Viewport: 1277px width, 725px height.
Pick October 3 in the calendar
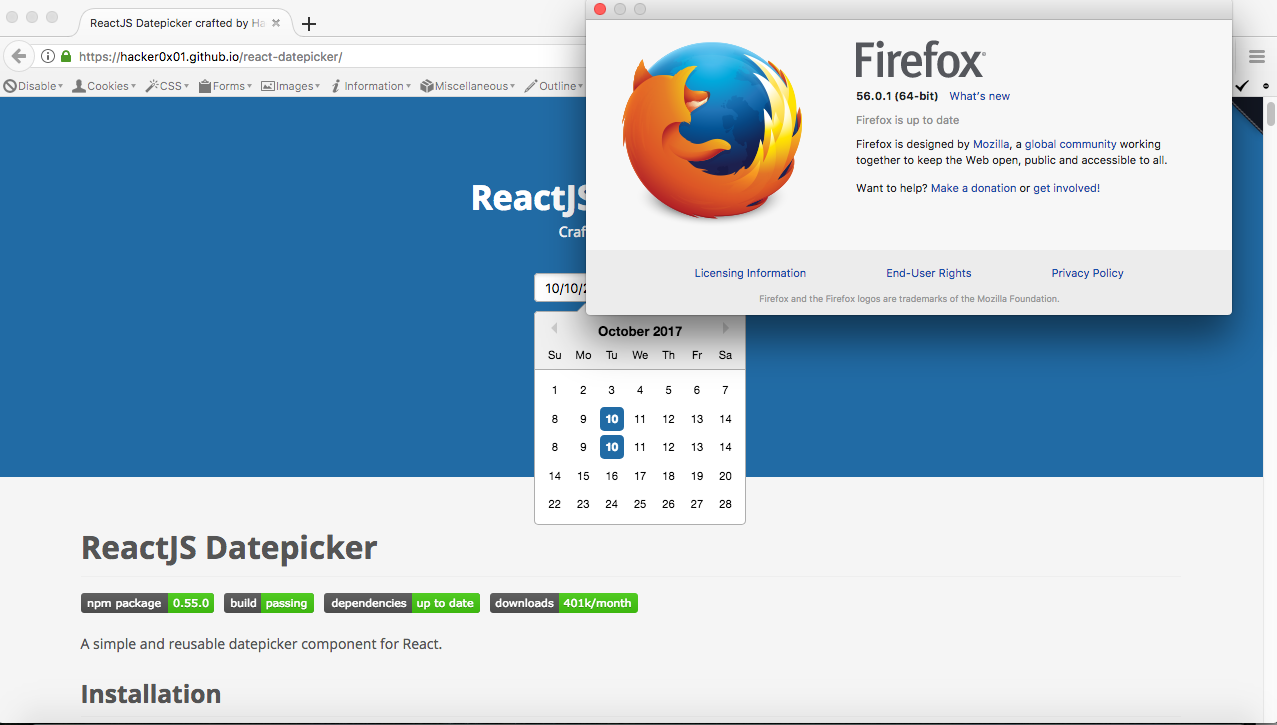tap(611, 390)
